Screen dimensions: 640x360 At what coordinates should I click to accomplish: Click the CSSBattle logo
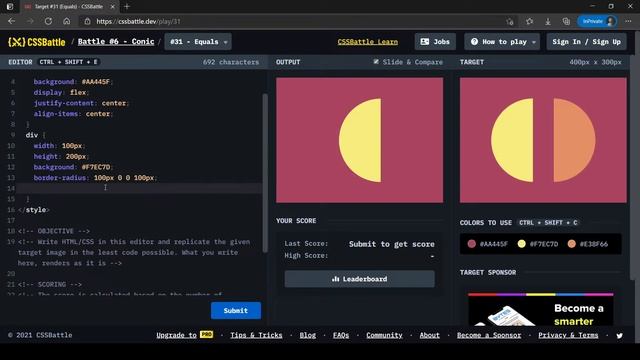37,42
